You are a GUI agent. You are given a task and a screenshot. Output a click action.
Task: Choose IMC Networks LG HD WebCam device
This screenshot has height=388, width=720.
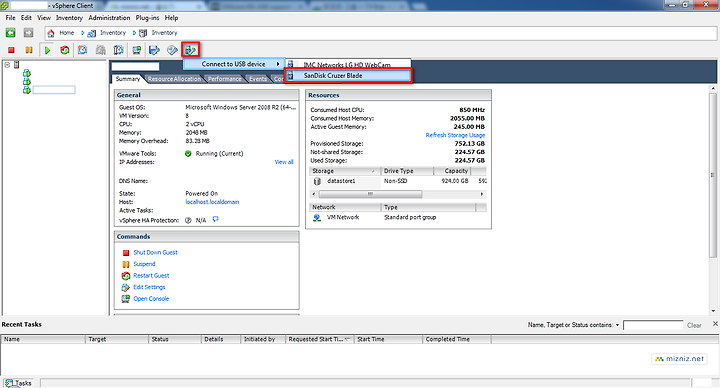tap(348, 65)
